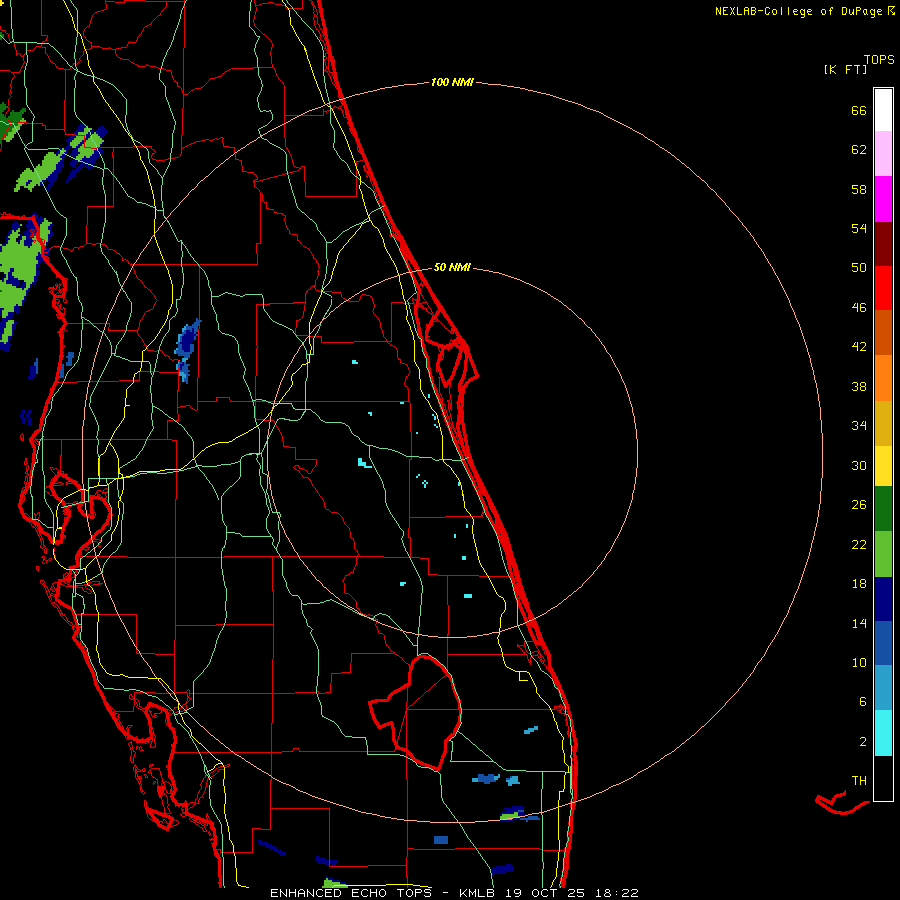900x900 pixels.
Task: Click the legend value "50"
Action: coord(859,268)
